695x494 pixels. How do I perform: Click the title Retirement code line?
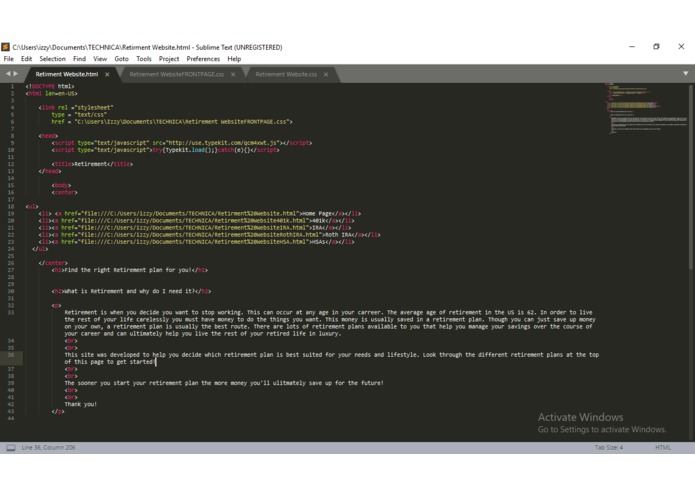tap(92, 164)
